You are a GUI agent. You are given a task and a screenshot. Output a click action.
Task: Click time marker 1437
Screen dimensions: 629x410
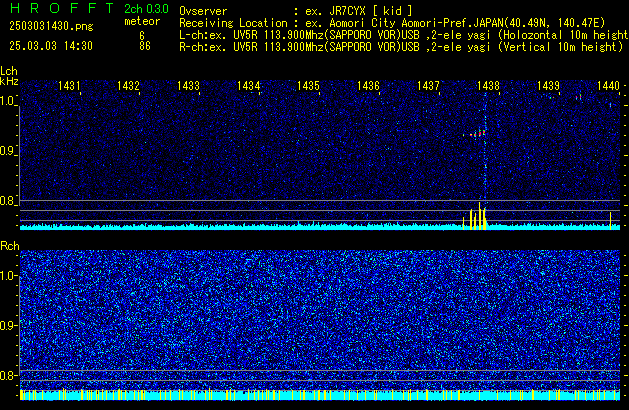tap(428, 86)
